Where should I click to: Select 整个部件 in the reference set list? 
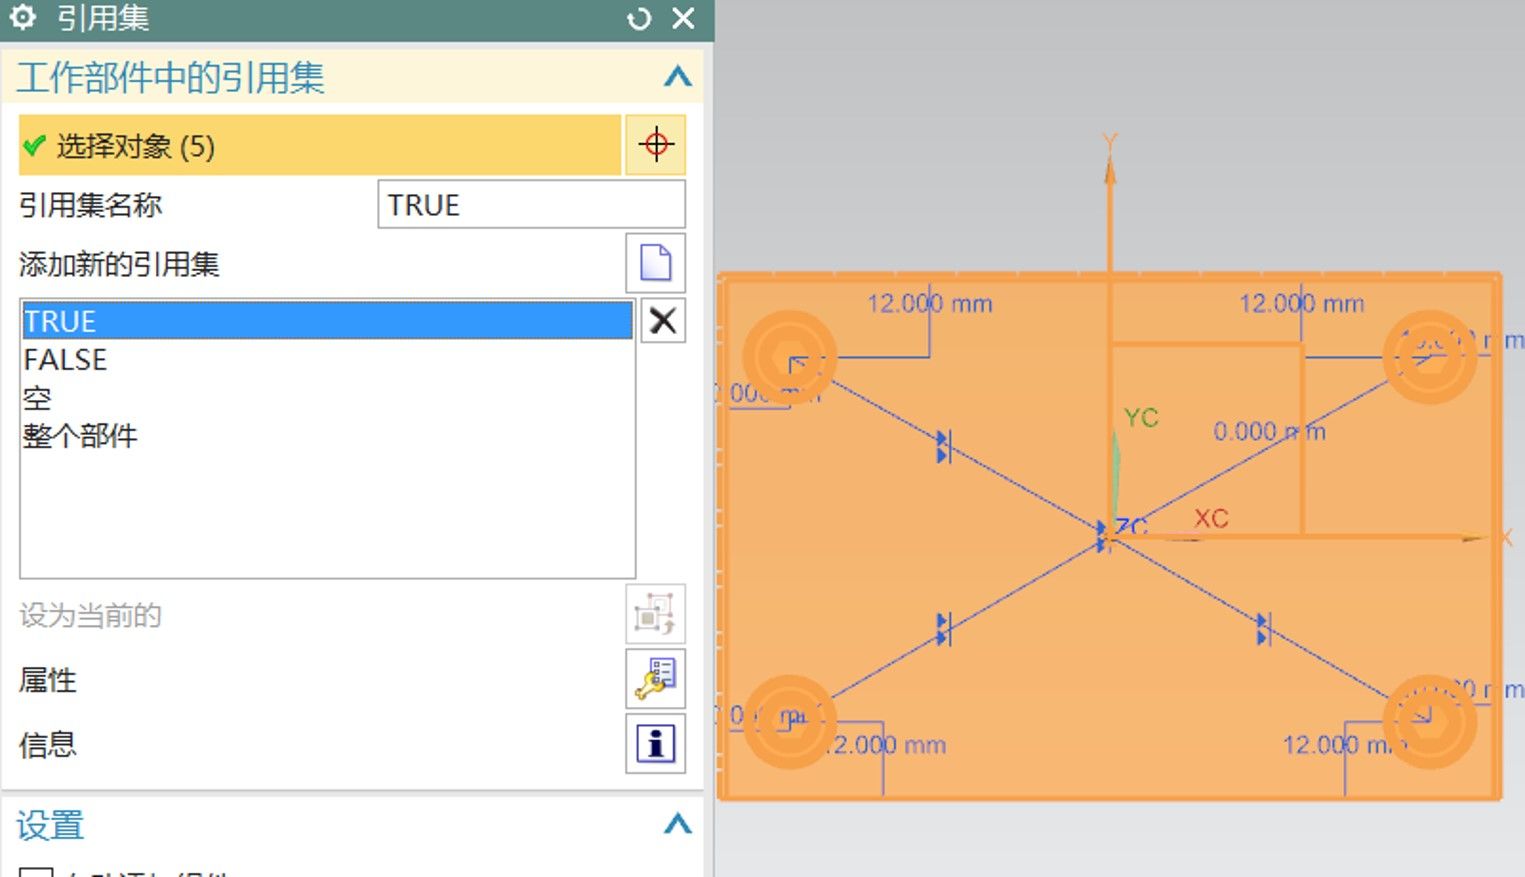[327, 436]
